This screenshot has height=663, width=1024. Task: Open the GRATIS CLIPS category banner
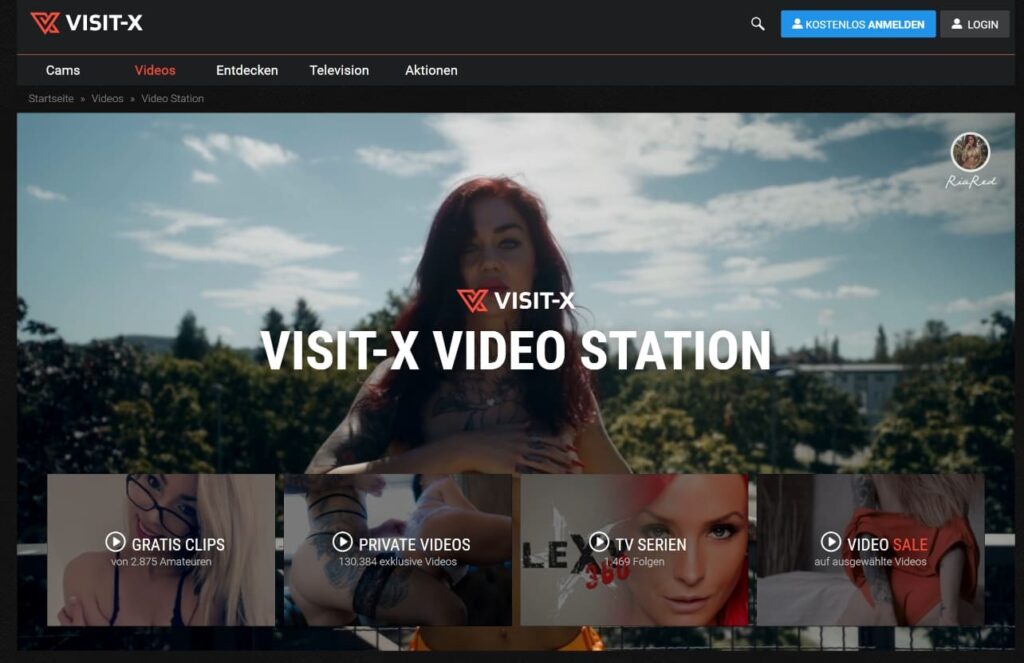pos(160,551)
